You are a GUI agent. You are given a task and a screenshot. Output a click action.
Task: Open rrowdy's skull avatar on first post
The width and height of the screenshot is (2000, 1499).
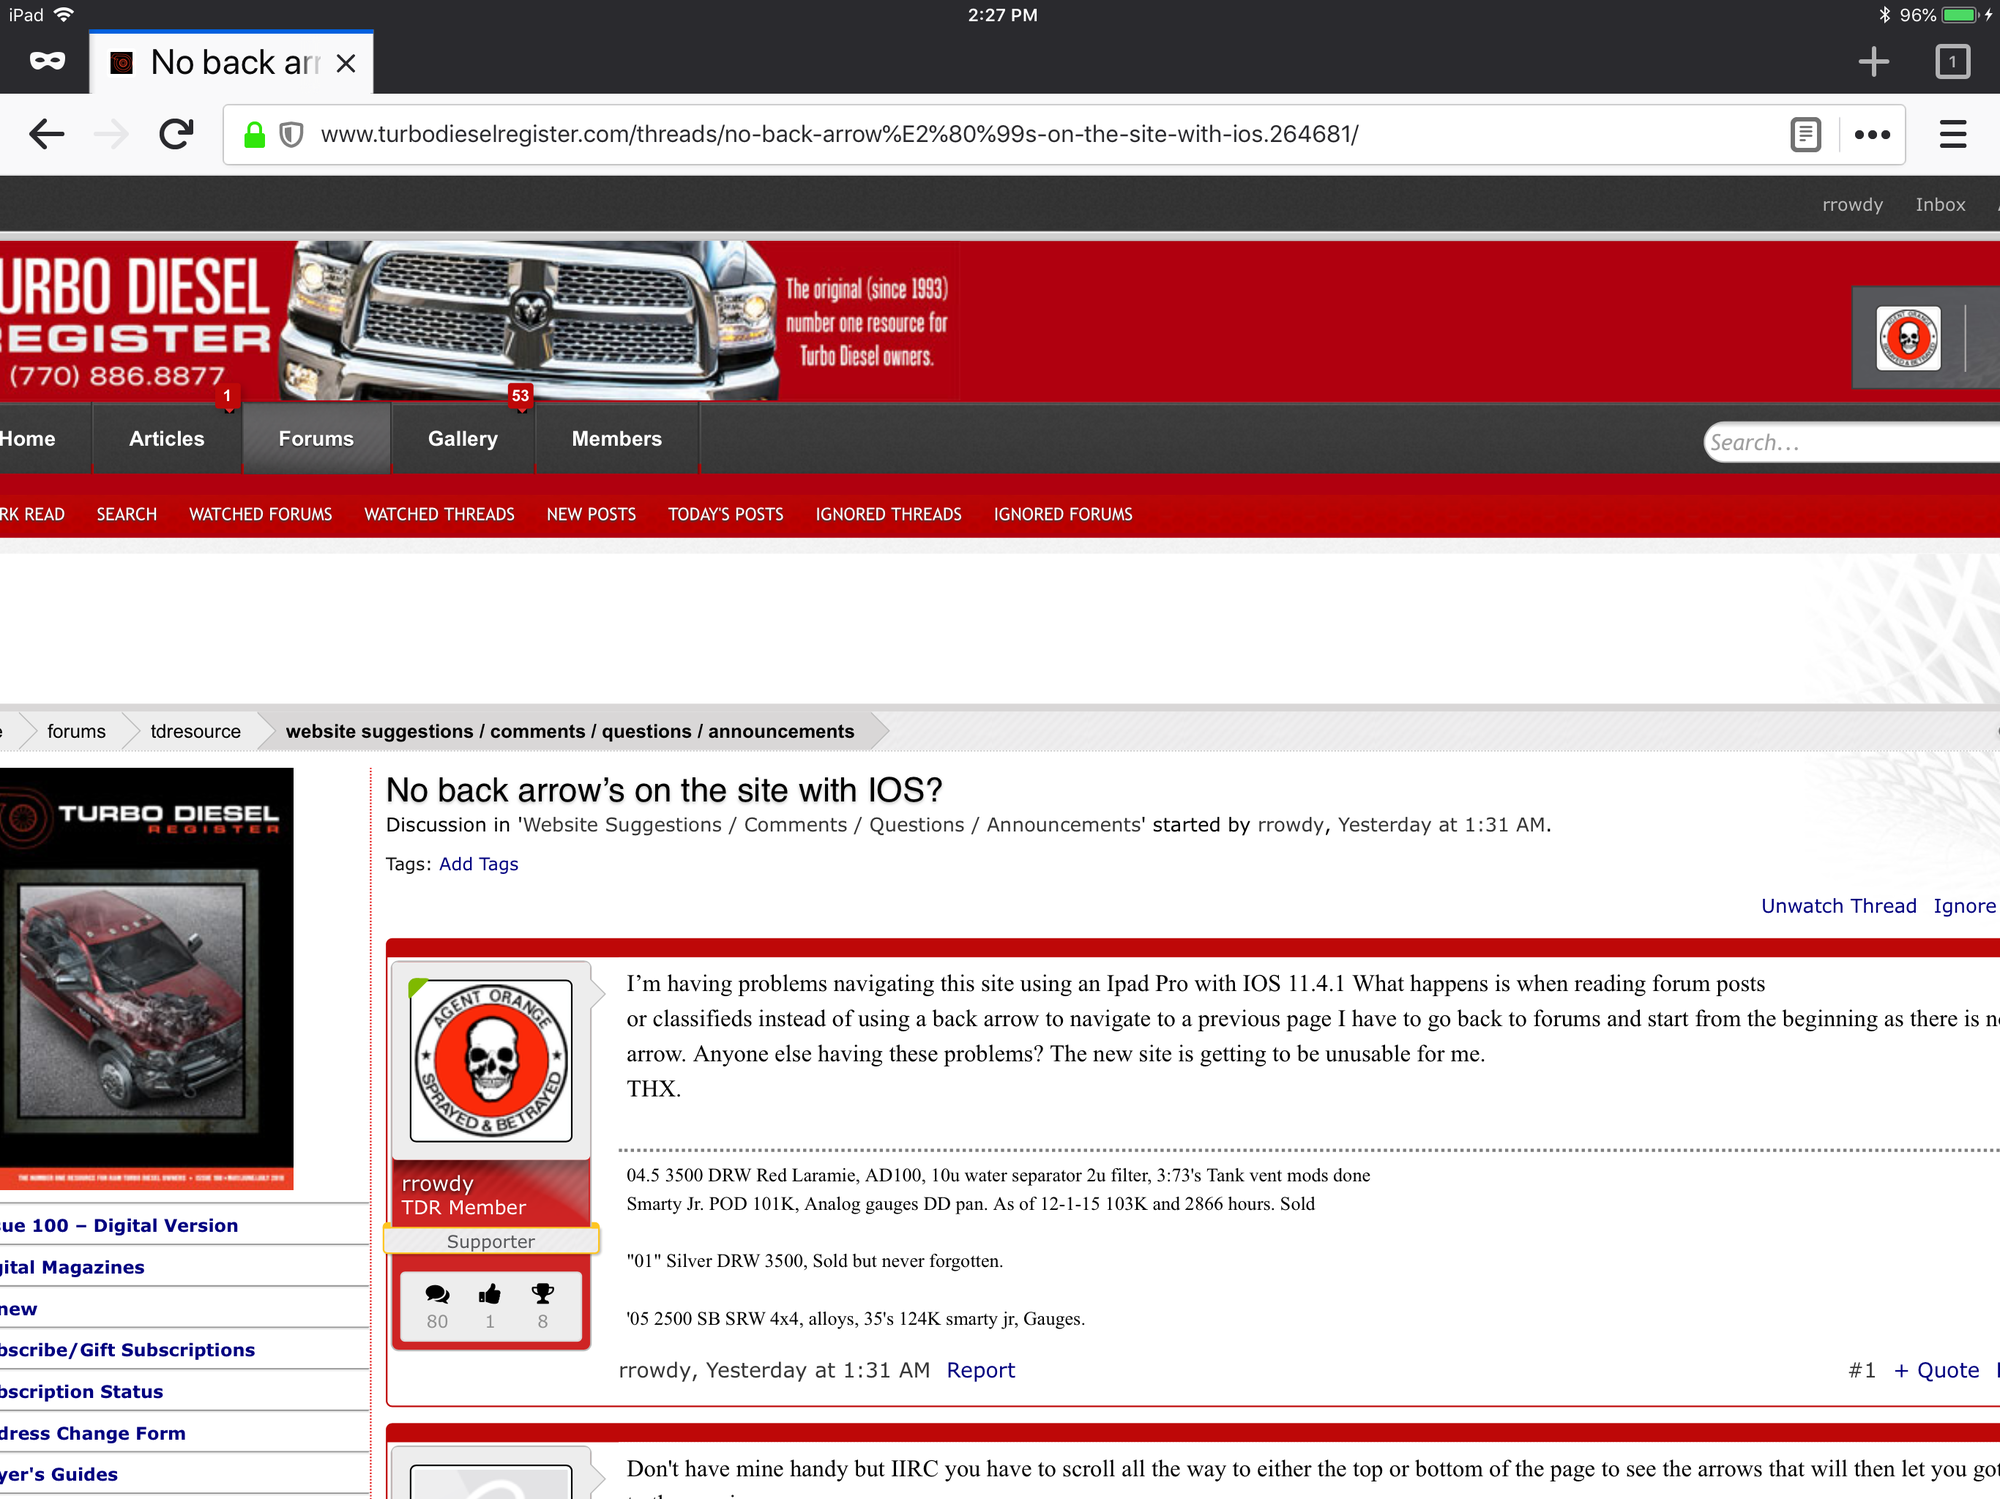(x=491, y=1060)
